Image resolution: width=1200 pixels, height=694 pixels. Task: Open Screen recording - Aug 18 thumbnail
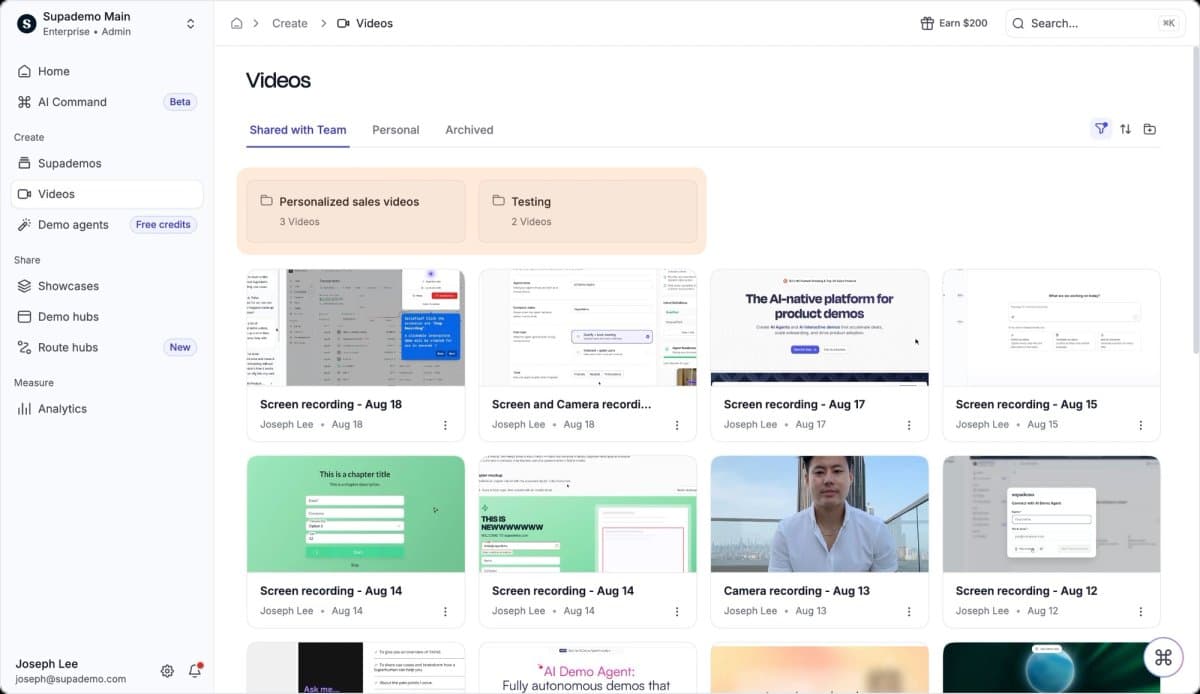(x=356, y=327)
